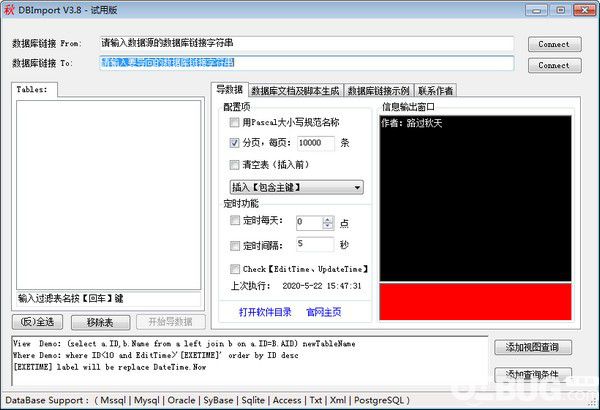Click the 添加查询条件 button
Image resolution: width=600 pixels, height=410 pixels.
[533, 374]
